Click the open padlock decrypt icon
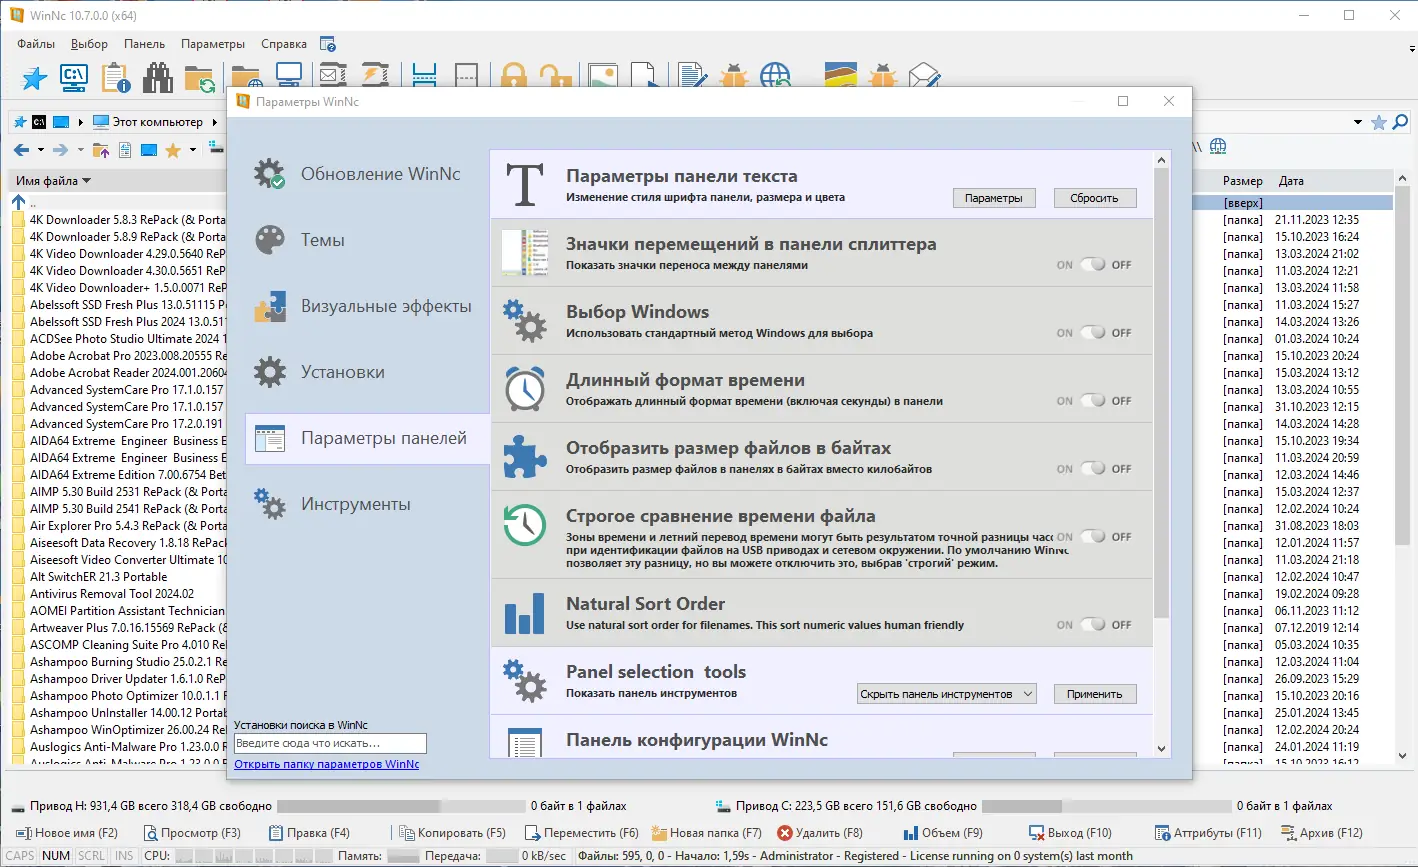This screenshot has width=1418, height=867. [x=554, y=76]
